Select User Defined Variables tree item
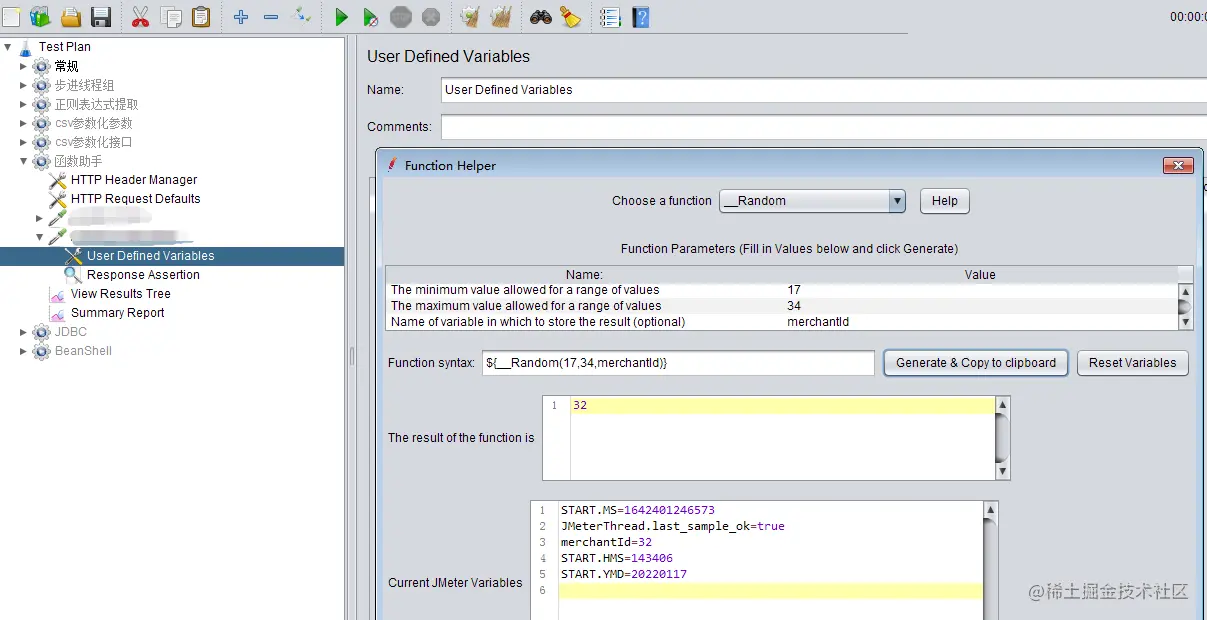 pos(150,256)
